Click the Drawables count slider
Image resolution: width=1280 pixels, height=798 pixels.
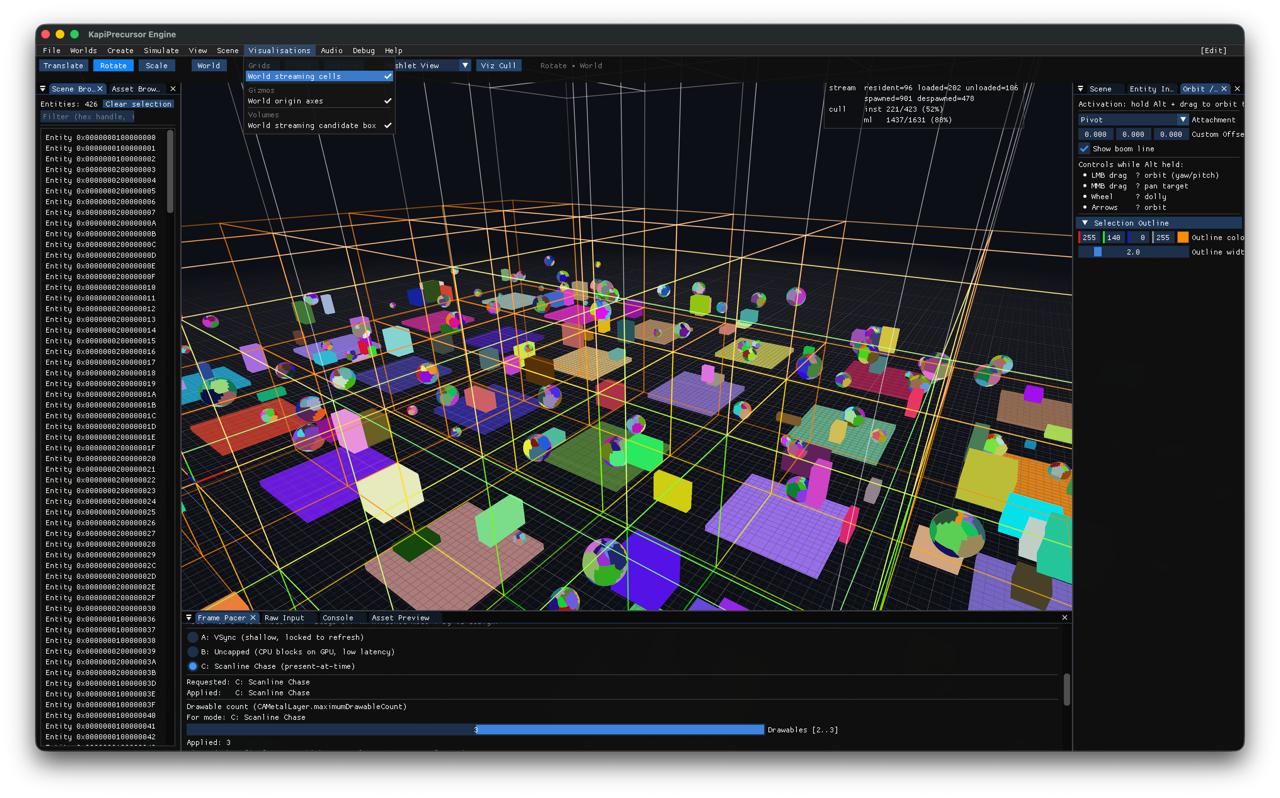[x=475, y=730]
